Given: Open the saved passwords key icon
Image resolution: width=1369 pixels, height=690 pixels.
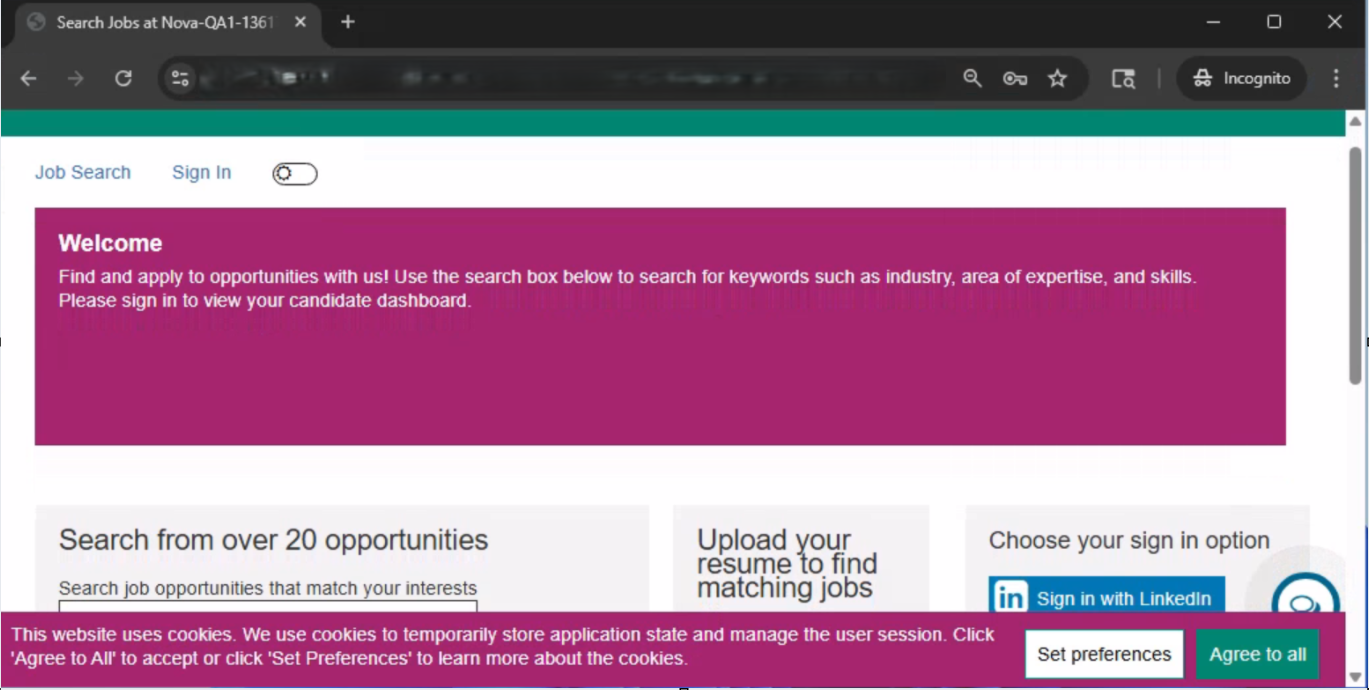Looking at the screenshot, I should (x=1015, y=78).
